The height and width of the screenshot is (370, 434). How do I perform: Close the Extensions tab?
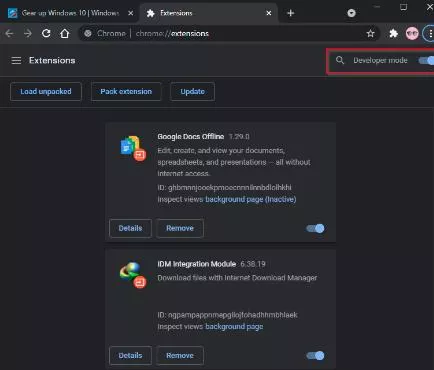pos(269,13)
